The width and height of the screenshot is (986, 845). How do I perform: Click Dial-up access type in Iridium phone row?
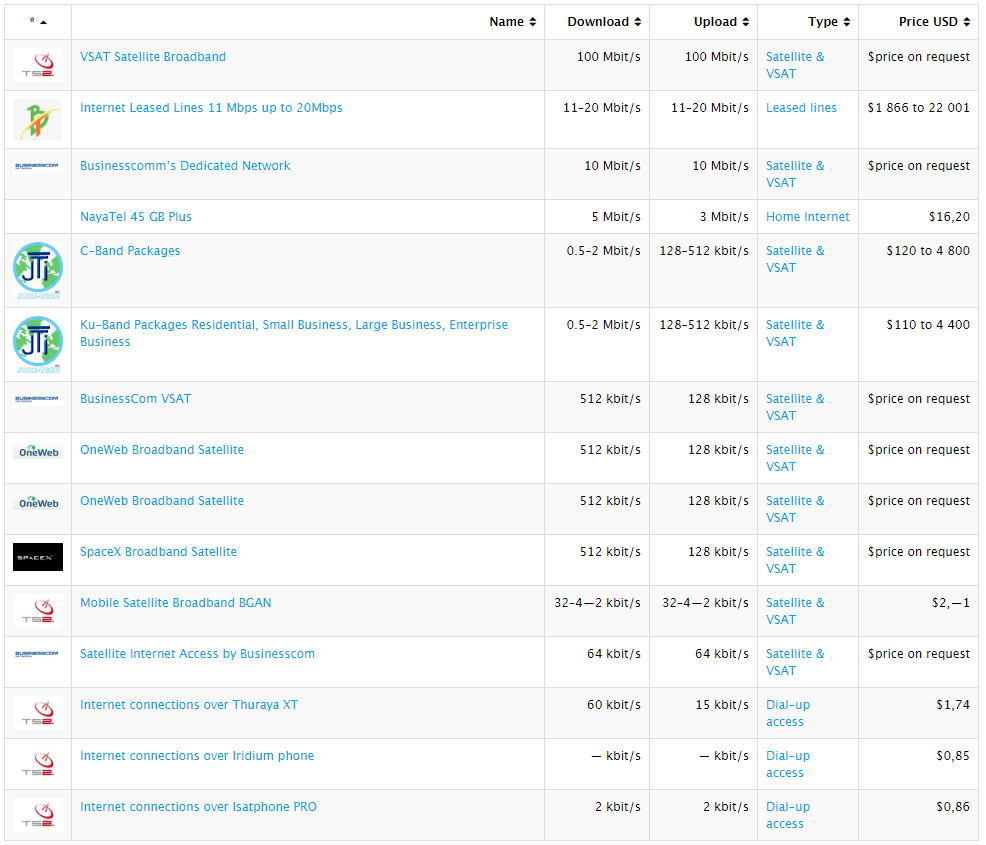click(788, 764)
